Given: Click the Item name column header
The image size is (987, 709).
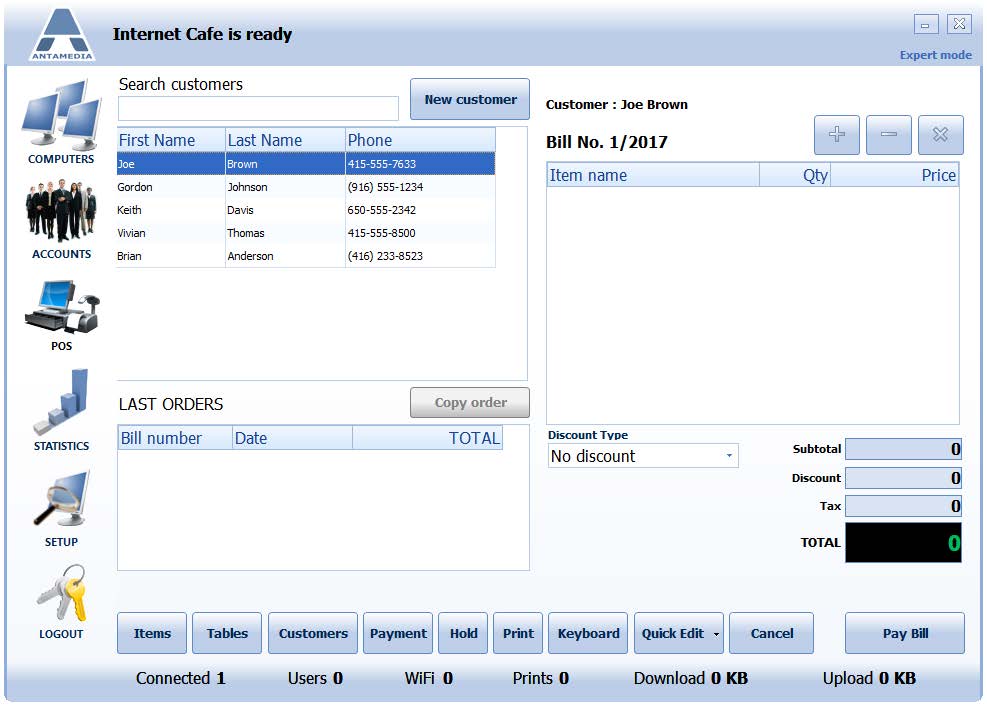Looking at the screenshot, I should tap(653, 176).
